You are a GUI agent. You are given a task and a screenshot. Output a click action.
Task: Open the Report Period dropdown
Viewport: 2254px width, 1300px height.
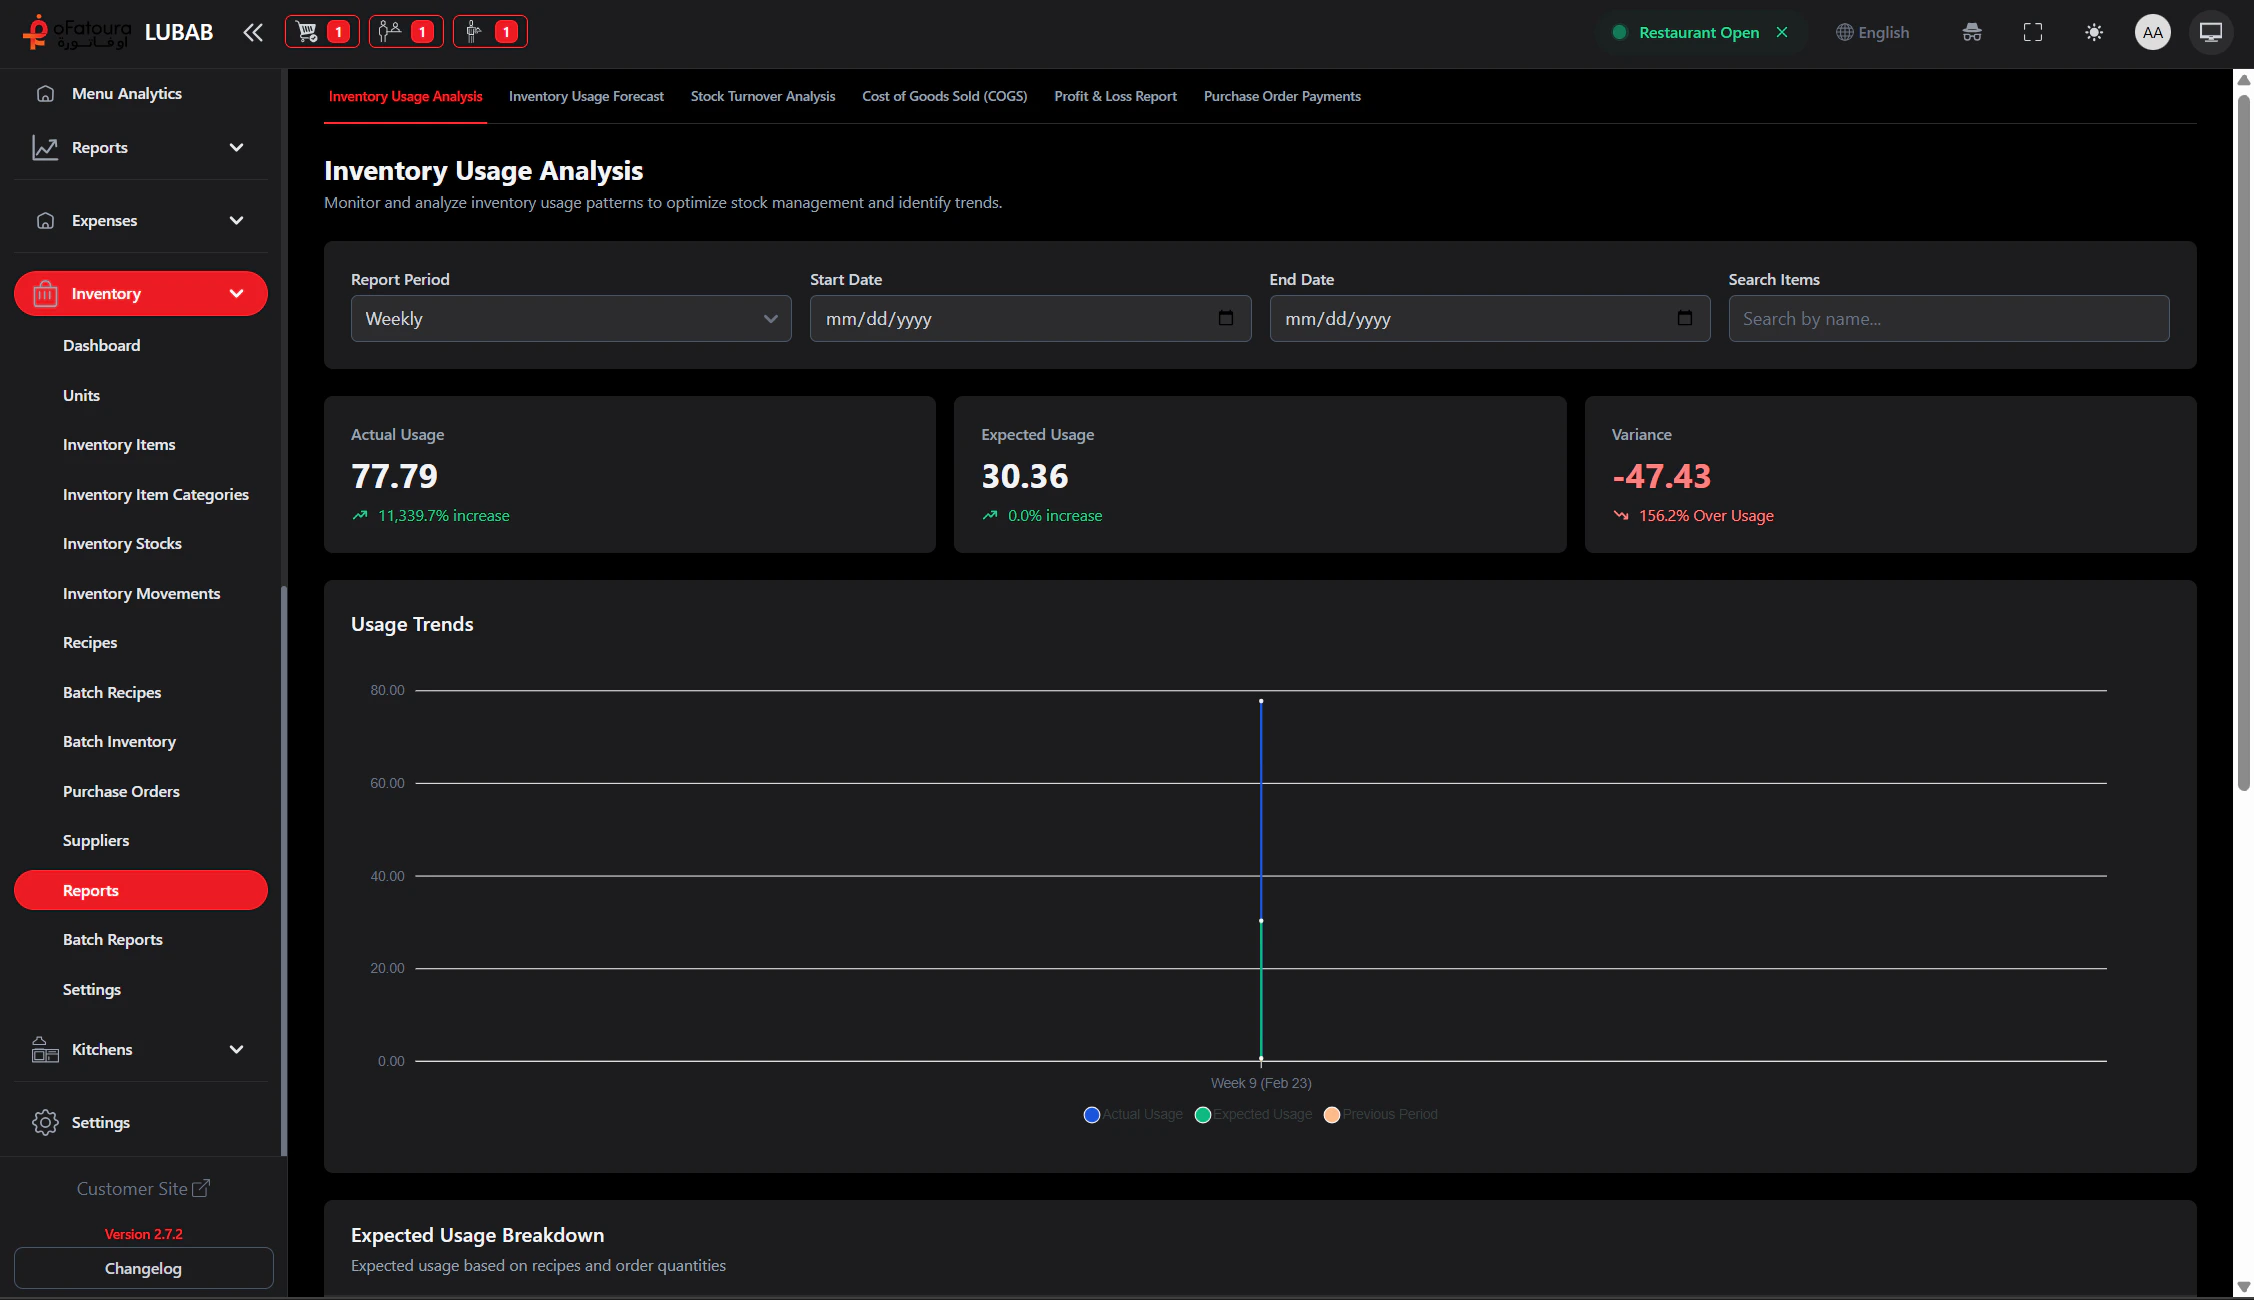pos(570,318)
